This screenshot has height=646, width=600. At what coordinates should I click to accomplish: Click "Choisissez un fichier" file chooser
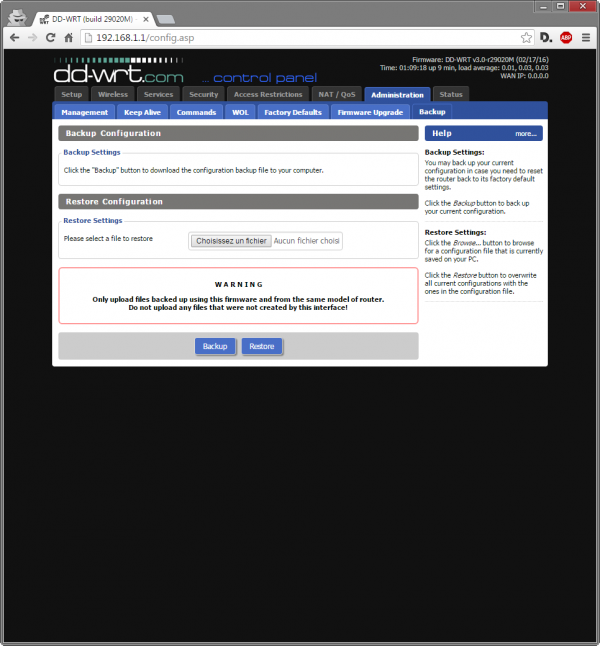pos(232,241)
